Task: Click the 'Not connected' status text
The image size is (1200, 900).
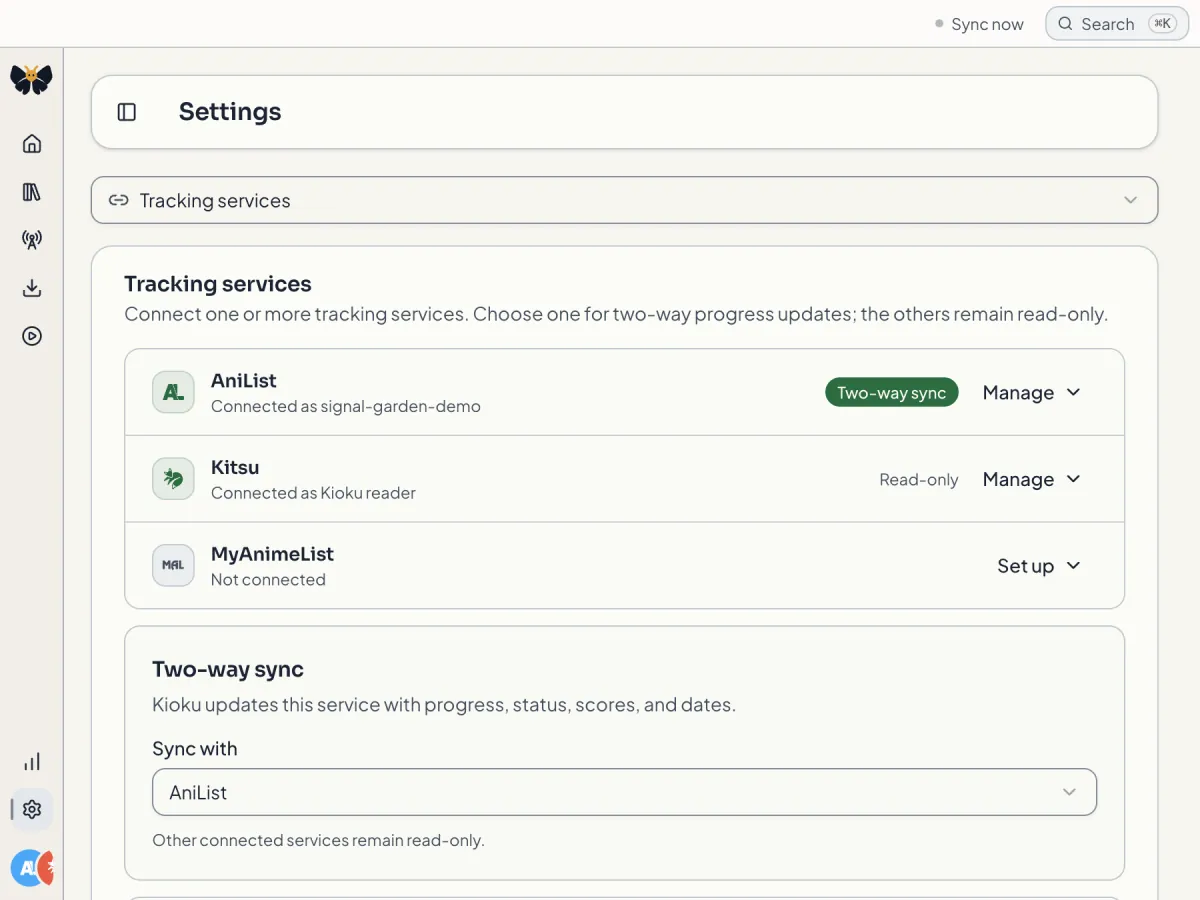Action: click(x=268, y=579)
